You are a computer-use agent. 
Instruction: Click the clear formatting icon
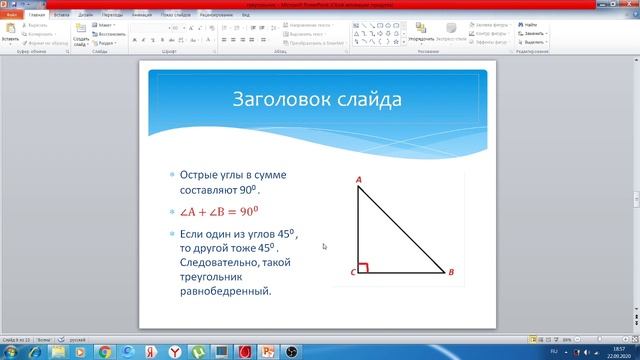click(x=211, y=28)
